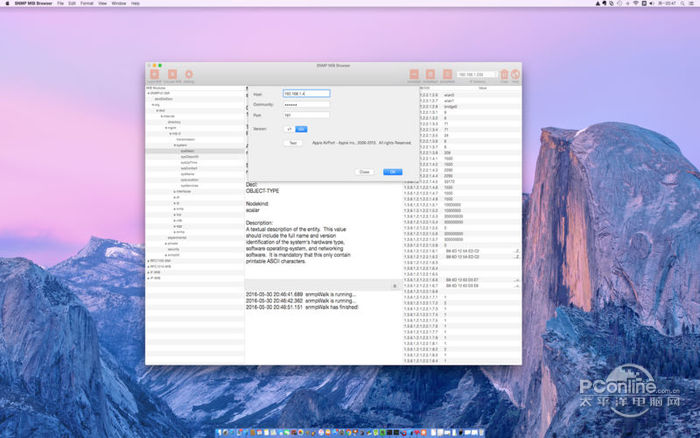Click the Import MIB toolbar icon

[155, 74]
